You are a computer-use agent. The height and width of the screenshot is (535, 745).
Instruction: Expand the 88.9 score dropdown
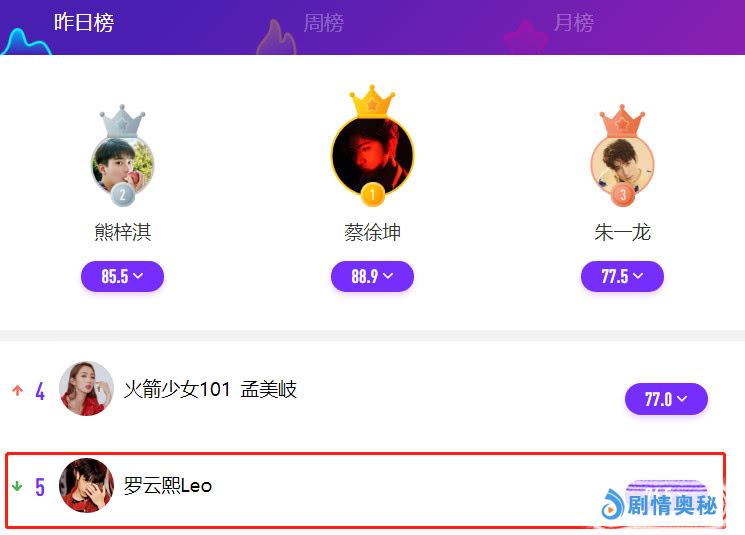(372, 276)
